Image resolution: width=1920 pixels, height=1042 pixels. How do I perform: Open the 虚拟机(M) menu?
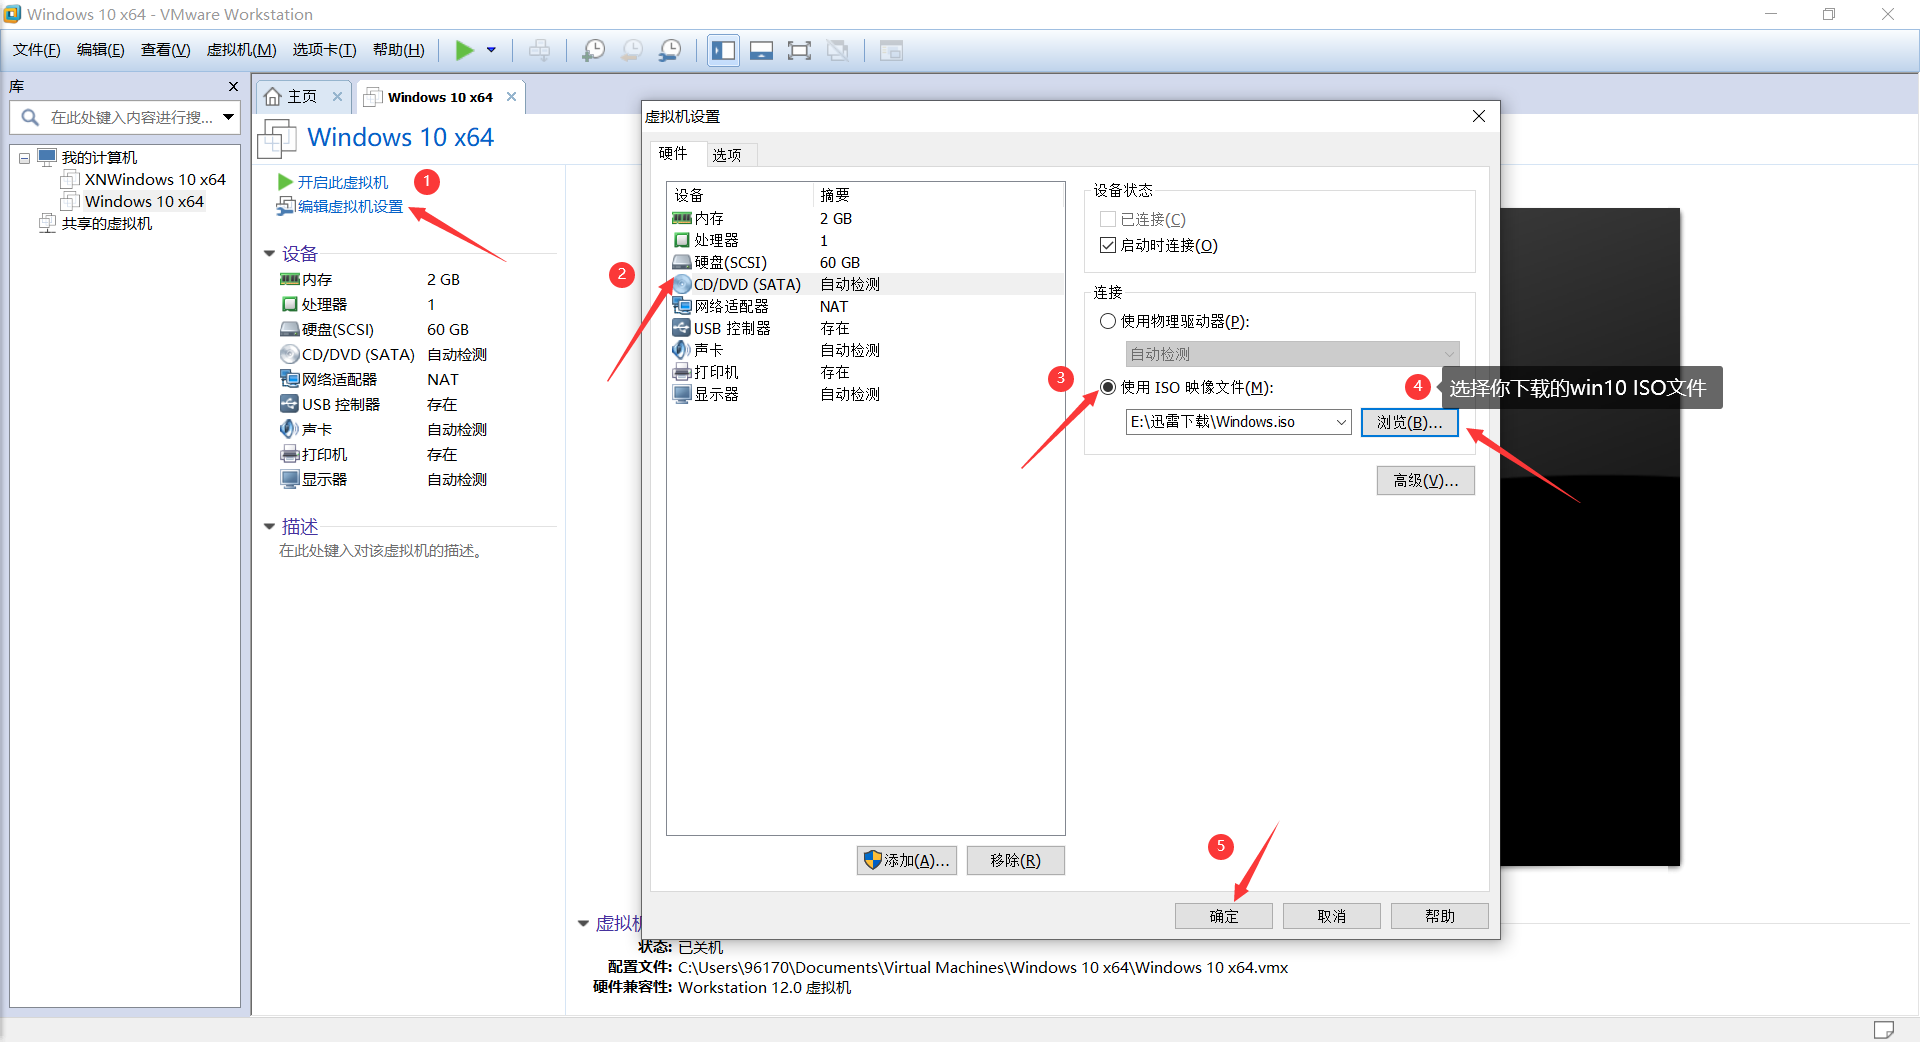click(x=241, y=50)
